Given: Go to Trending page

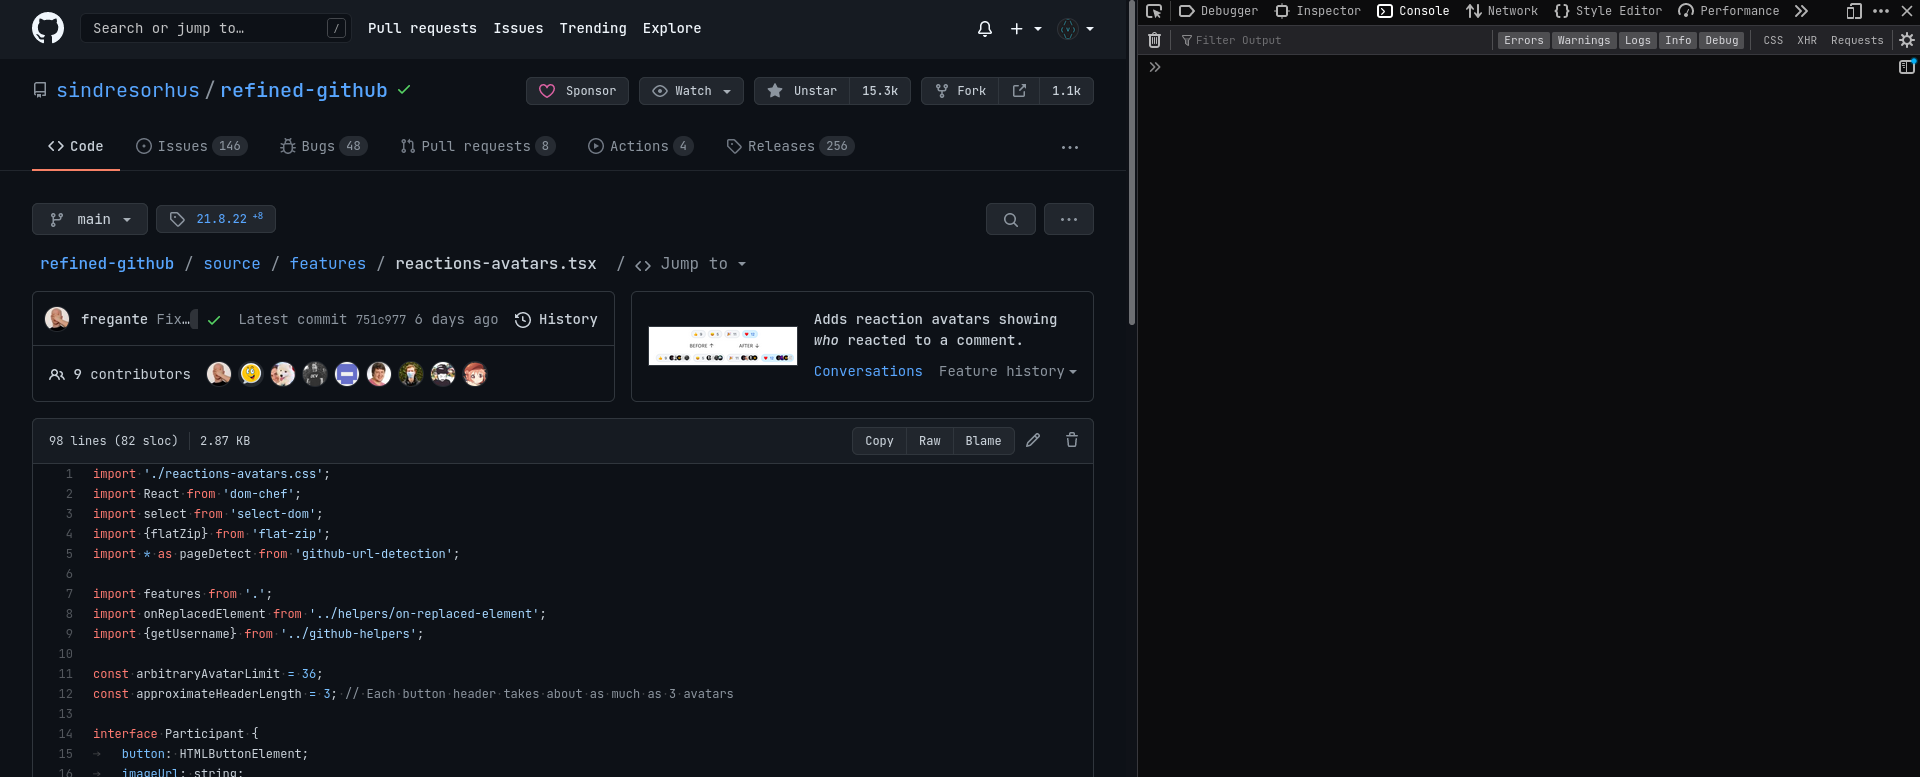Looking at the screenshot, I should point(593,28).
